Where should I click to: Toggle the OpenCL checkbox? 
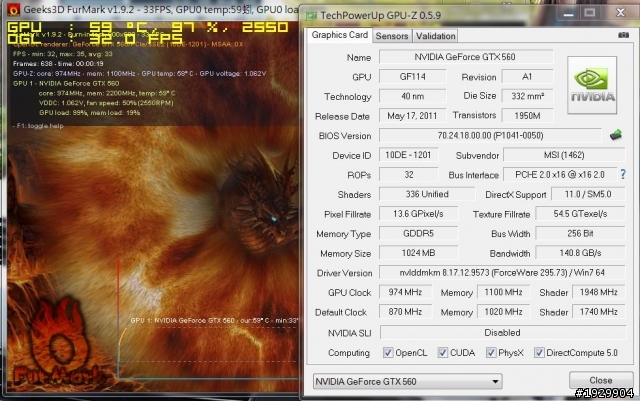(388, 352)
